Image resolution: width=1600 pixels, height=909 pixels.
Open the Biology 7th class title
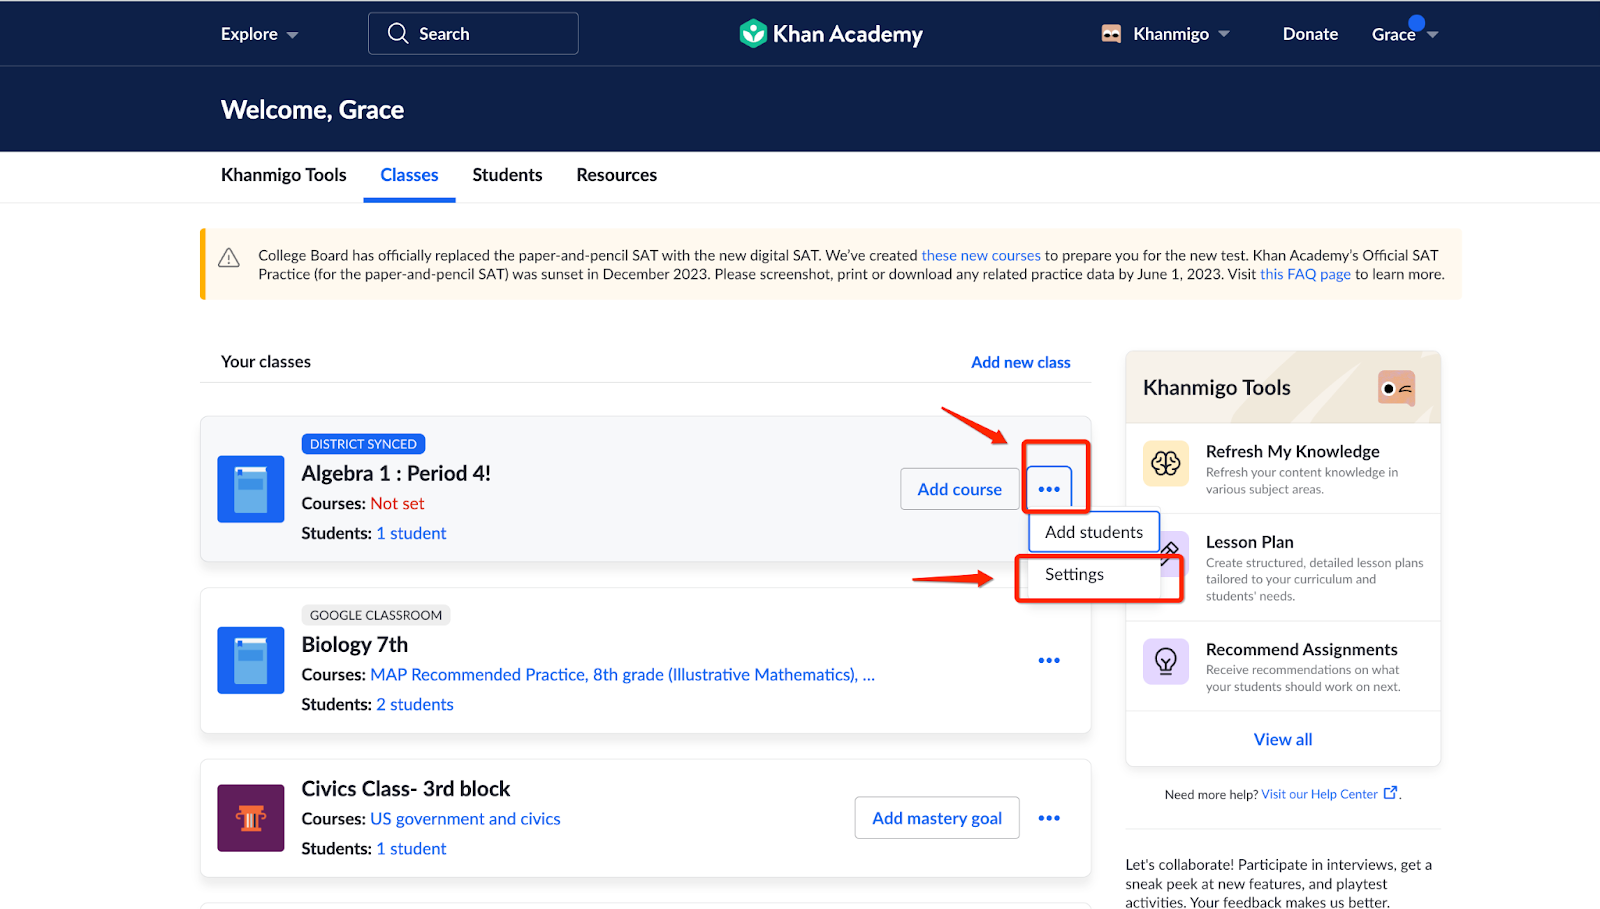click(x=355, y=644)
